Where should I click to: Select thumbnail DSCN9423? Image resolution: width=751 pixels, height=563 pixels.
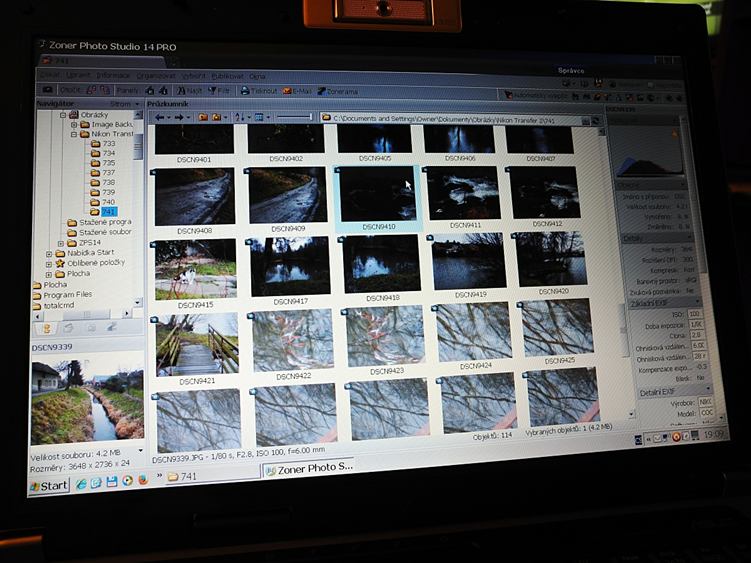[384, 337]
